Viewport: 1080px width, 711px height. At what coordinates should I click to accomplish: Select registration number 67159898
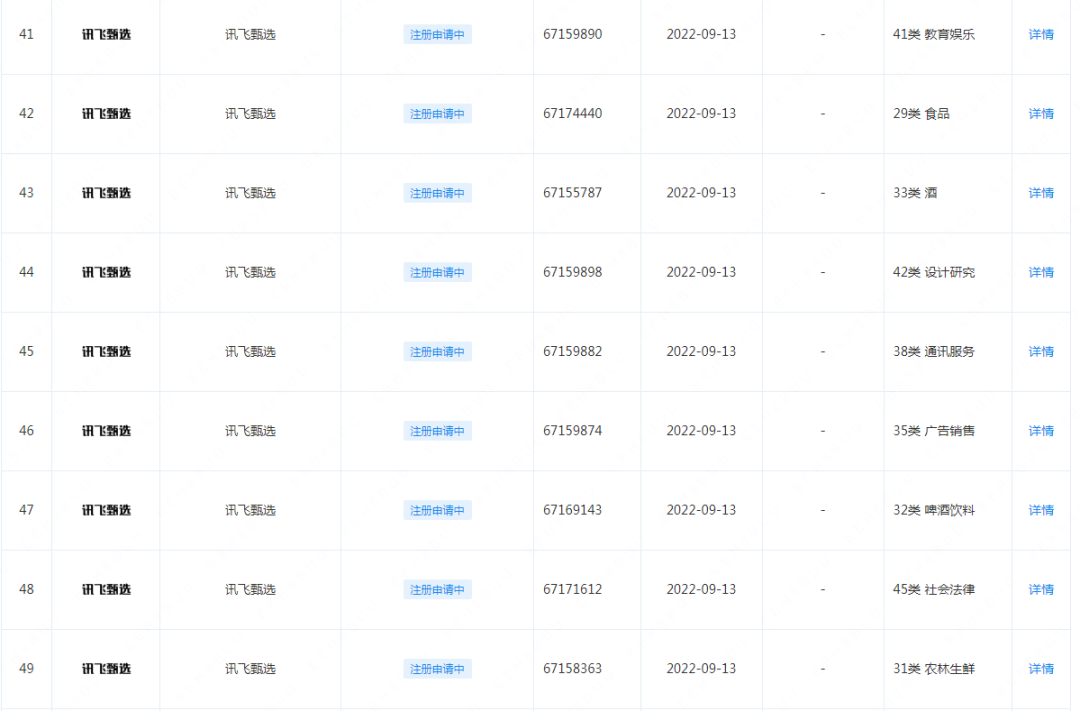pos(572,272)
